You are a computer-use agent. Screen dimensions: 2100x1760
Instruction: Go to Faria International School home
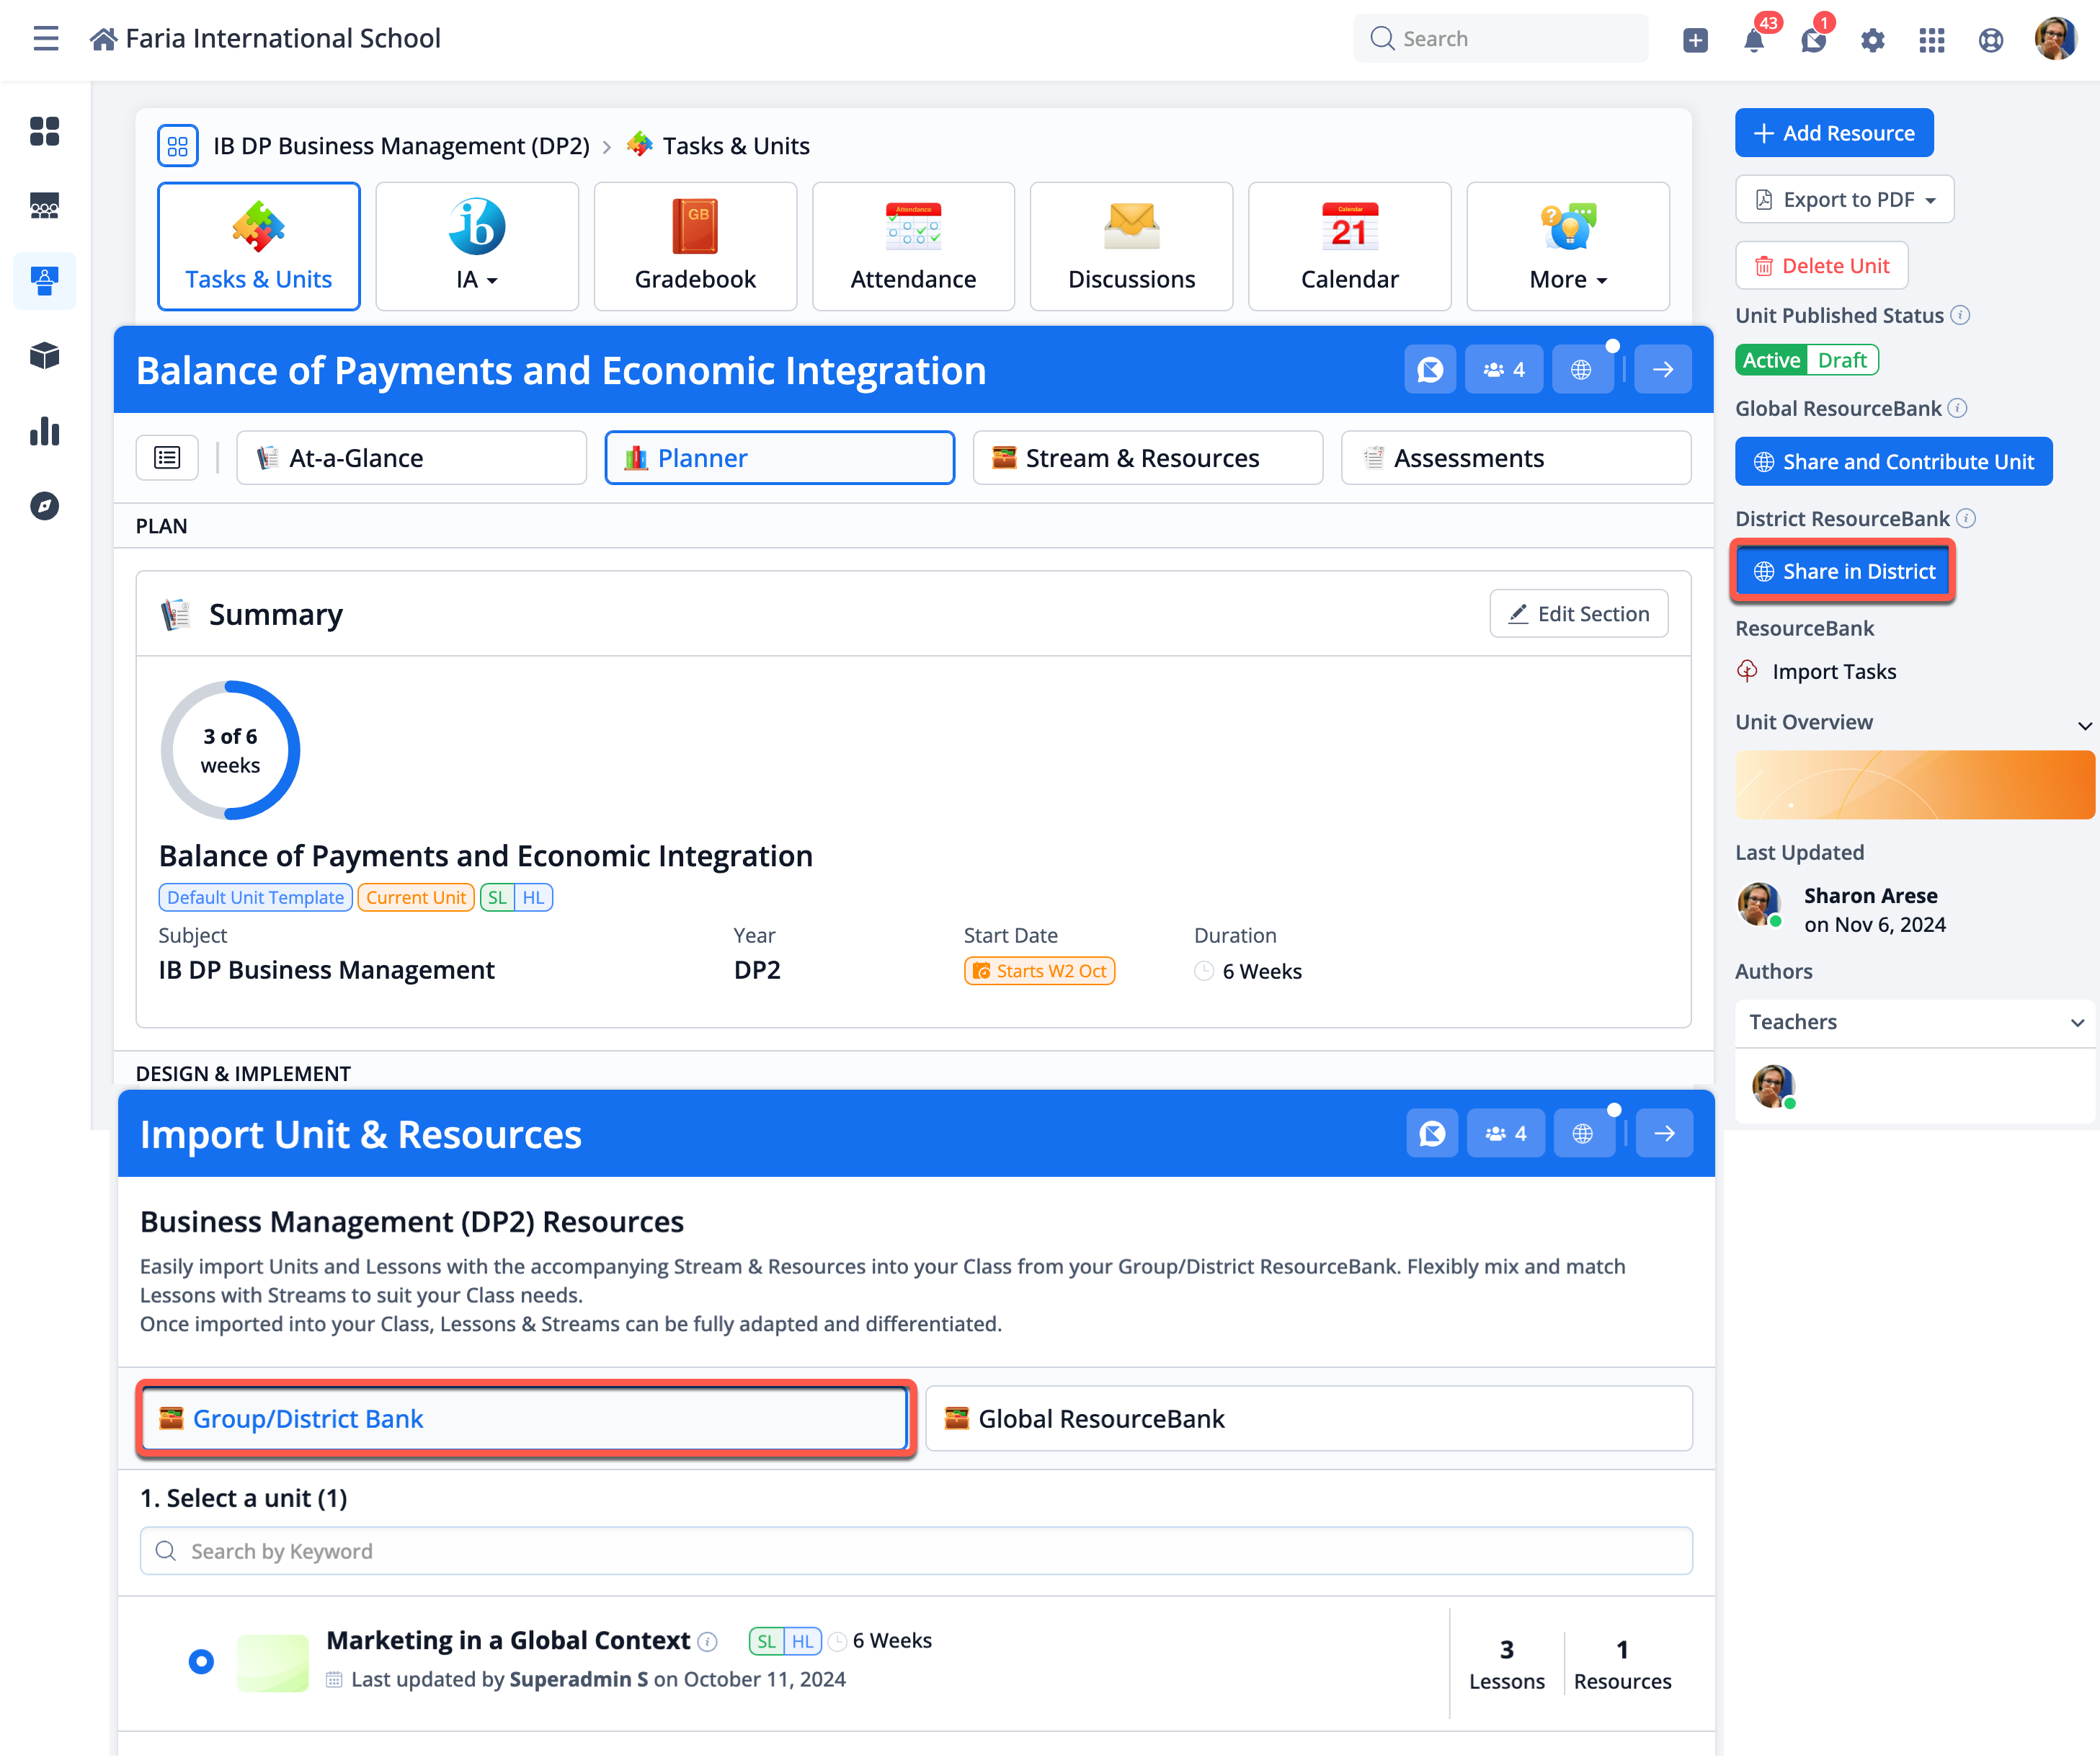[x=265, y=39]
